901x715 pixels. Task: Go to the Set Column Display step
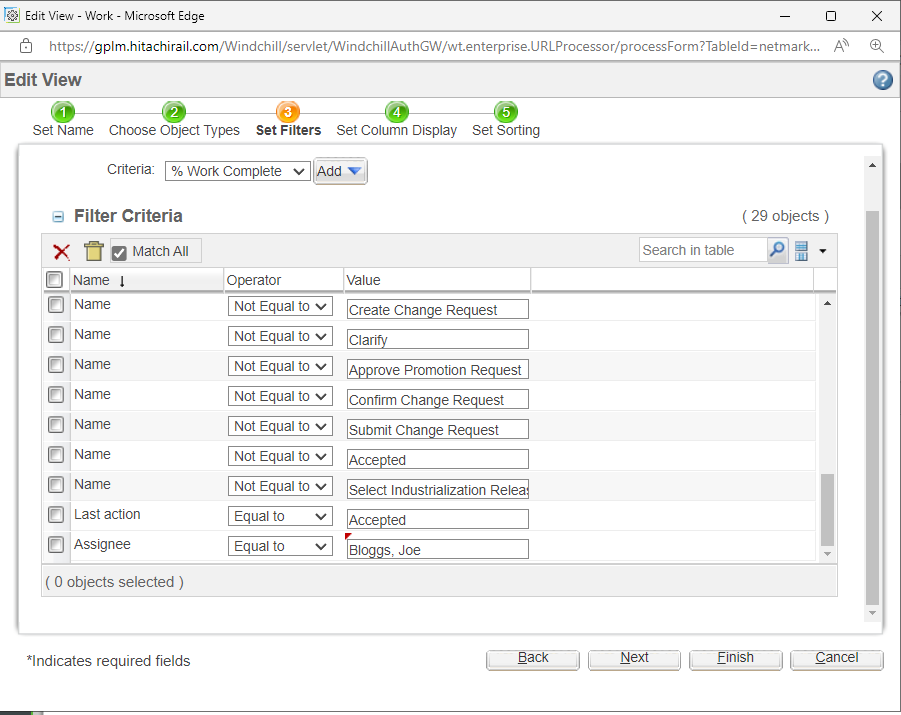tap(397, 113)
